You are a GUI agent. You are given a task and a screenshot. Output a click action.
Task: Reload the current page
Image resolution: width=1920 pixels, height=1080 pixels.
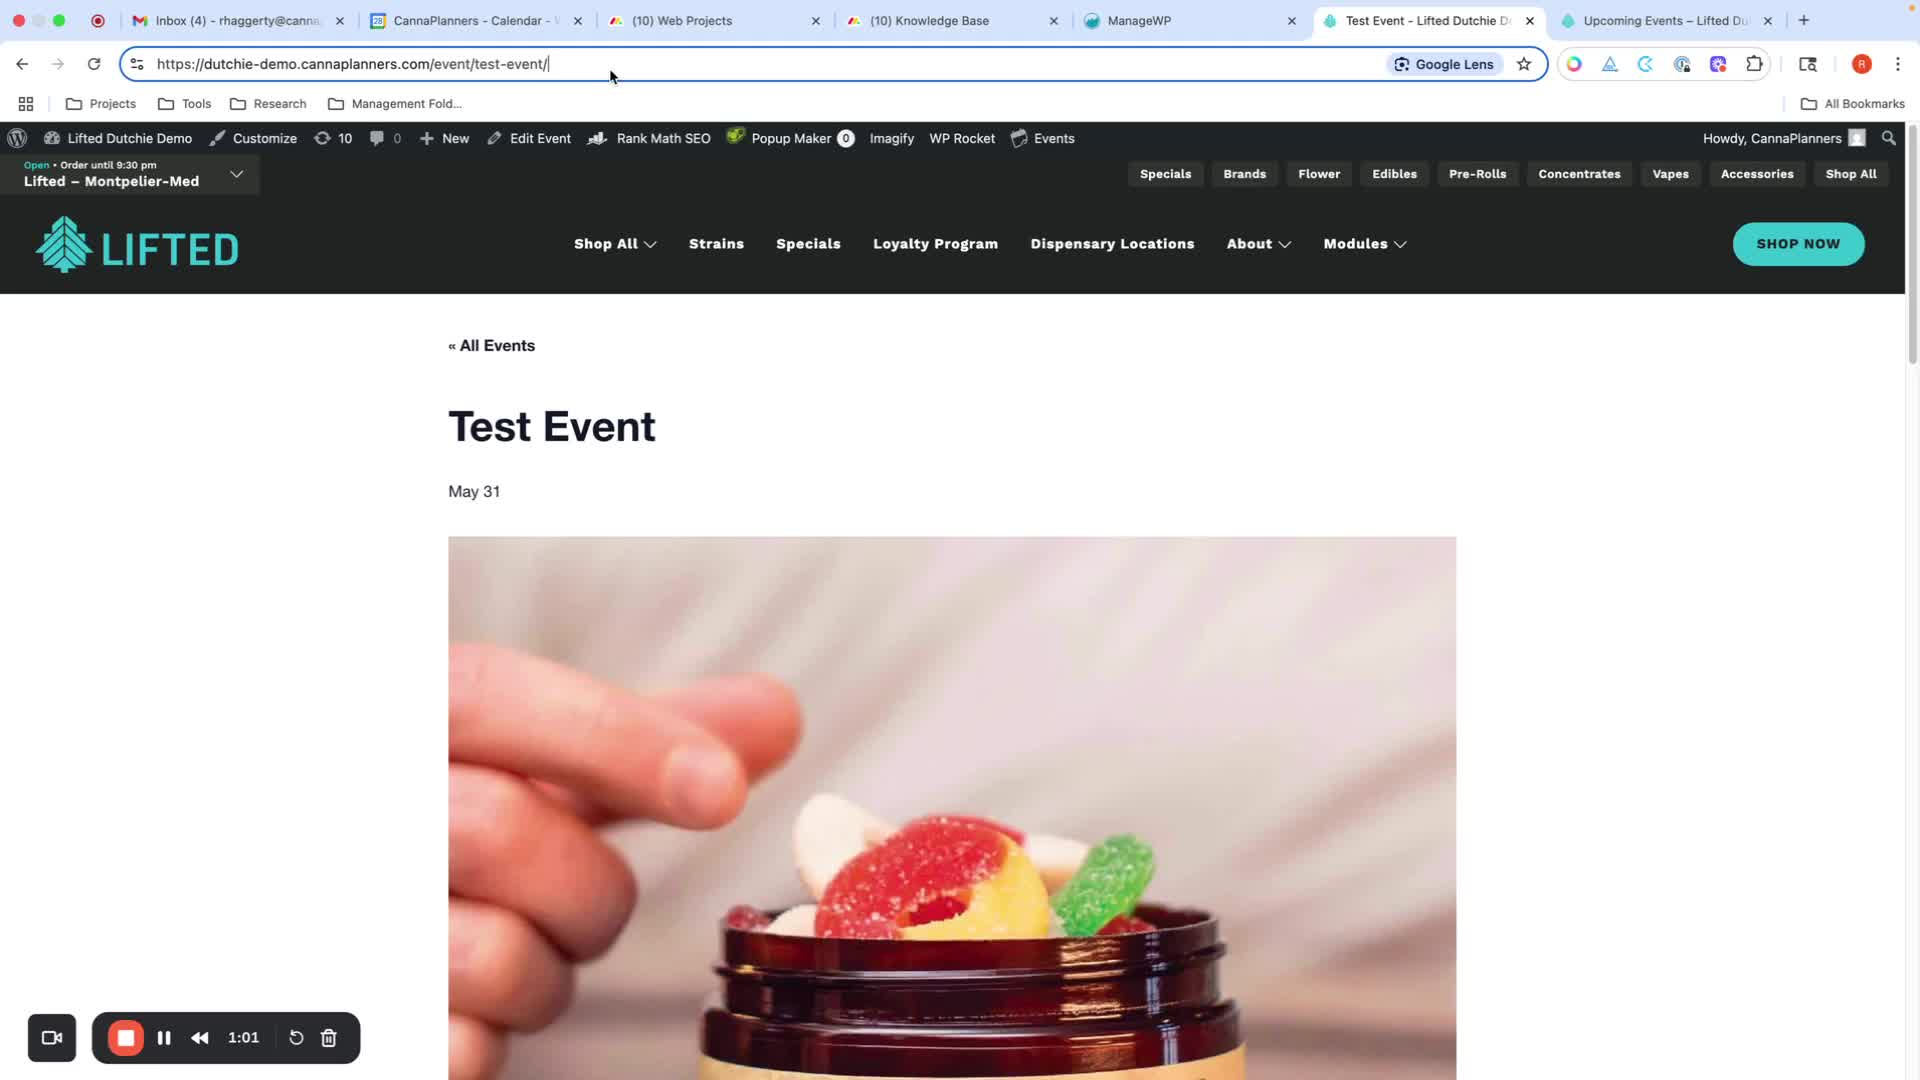[x=94, y=64]
